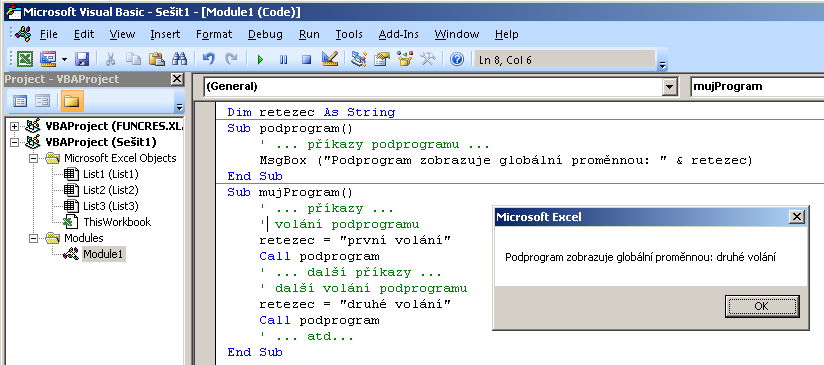Select Module1 in project tree
Image resolution: width=824 pixels, height=365 pixels.
[104, 254]
